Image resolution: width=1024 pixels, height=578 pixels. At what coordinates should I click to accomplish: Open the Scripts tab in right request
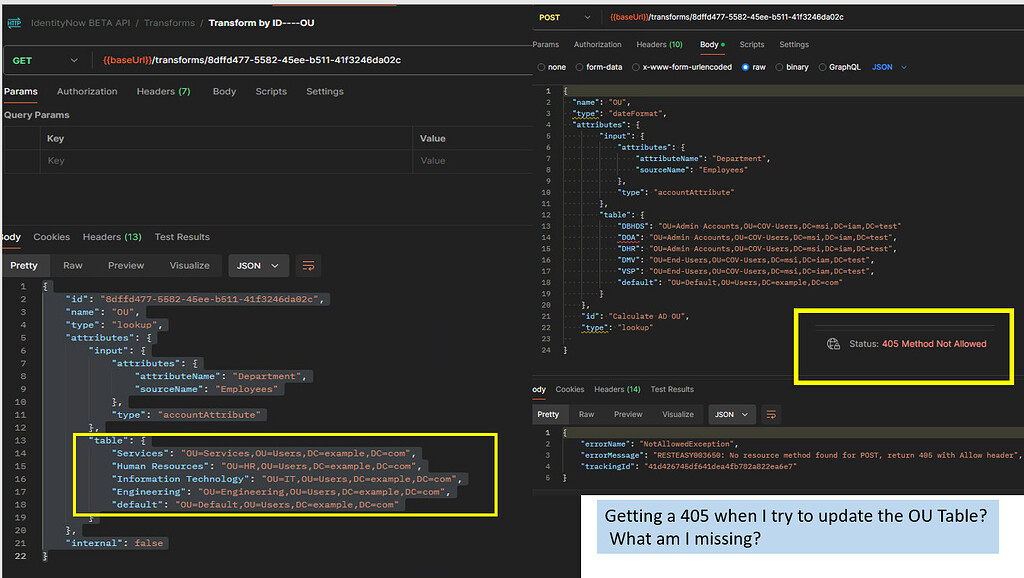[x=752, y=44]
